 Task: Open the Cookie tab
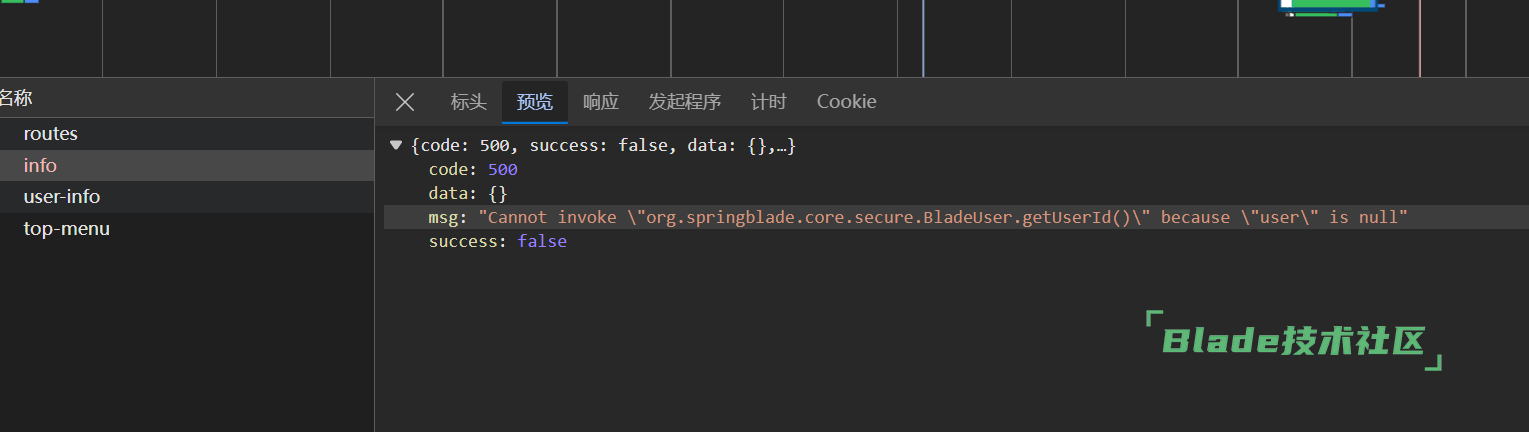[846, 102]
